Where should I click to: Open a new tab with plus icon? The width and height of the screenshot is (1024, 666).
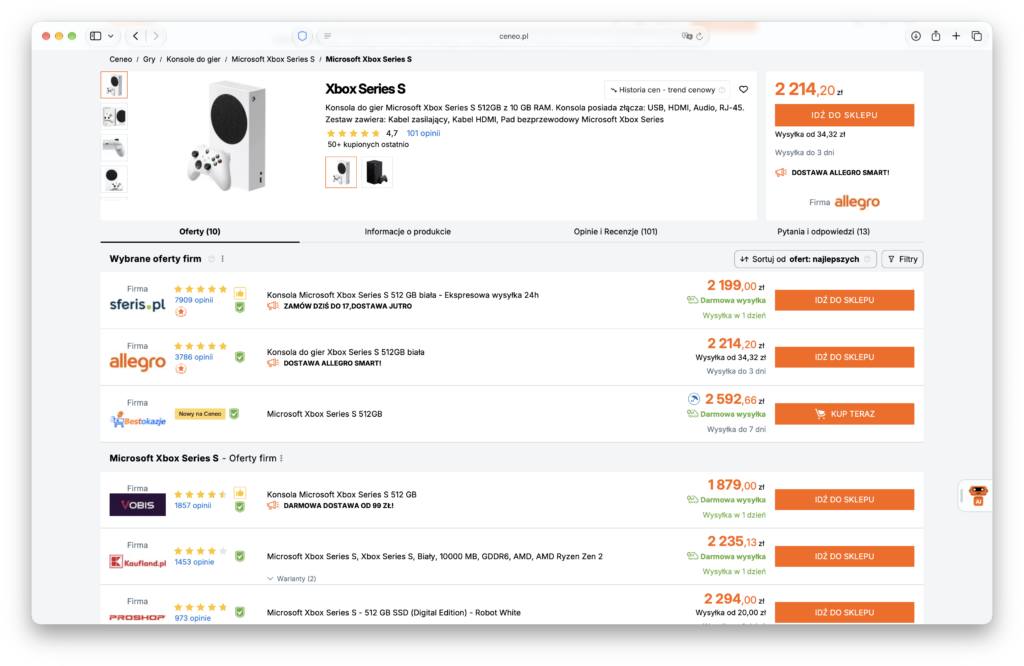click(x=956, y=36)
